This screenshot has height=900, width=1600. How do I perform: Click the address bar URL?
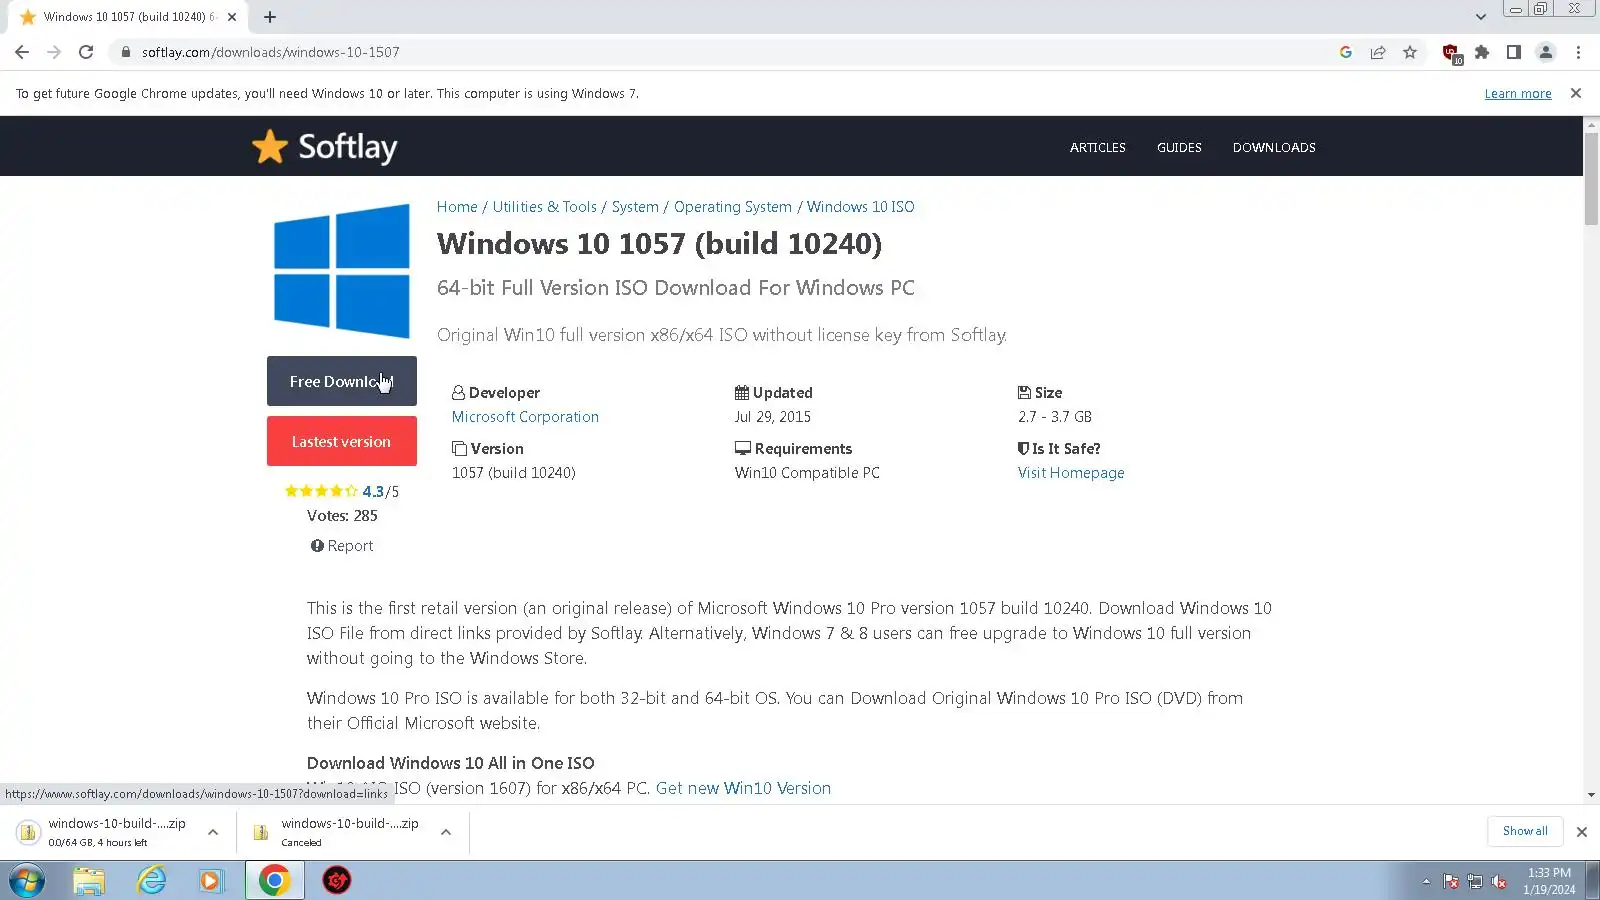(271, 52)
